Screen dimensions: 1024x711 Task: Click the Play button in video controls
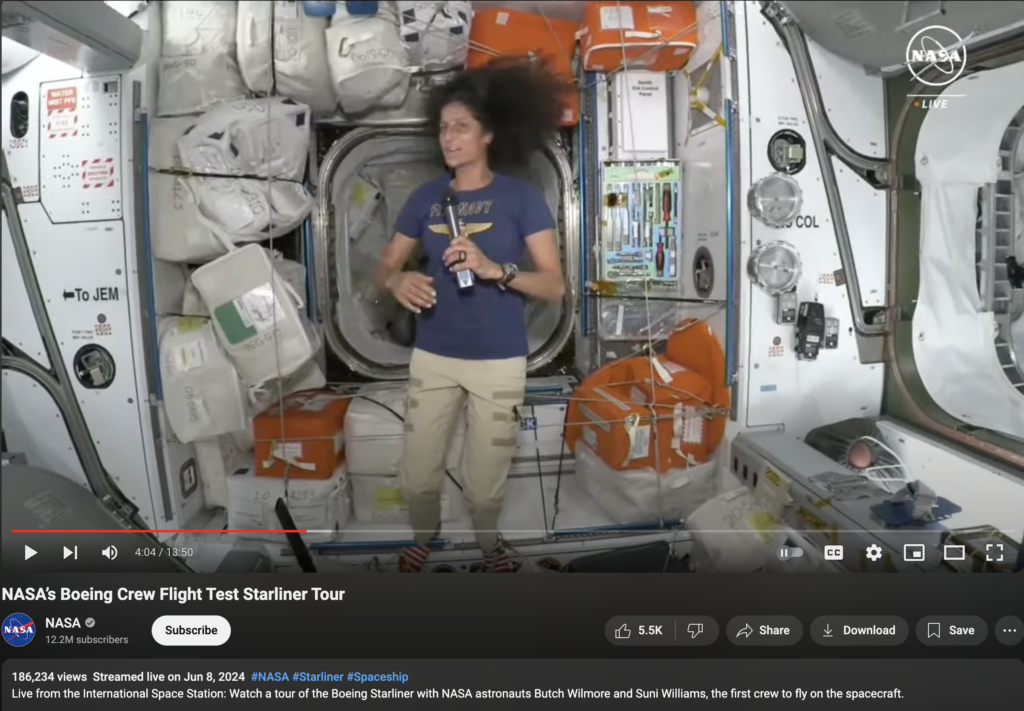tap(30, 552)
